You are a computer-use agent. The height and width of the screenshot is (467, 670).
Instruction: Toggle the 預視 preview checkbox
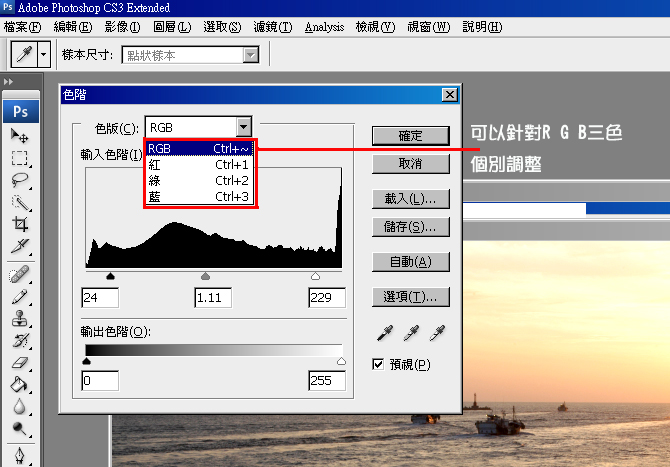(378, 364)
